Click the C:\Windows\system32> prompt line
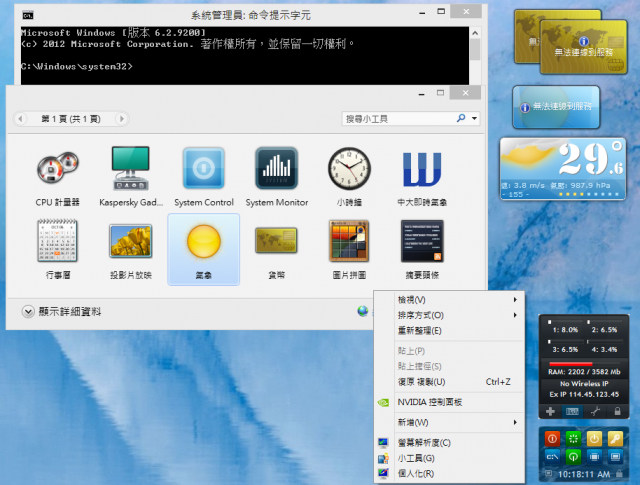Image resolution: width=640 pixels, height=485 pixels. pyautogui.click(x=77, y=66)
